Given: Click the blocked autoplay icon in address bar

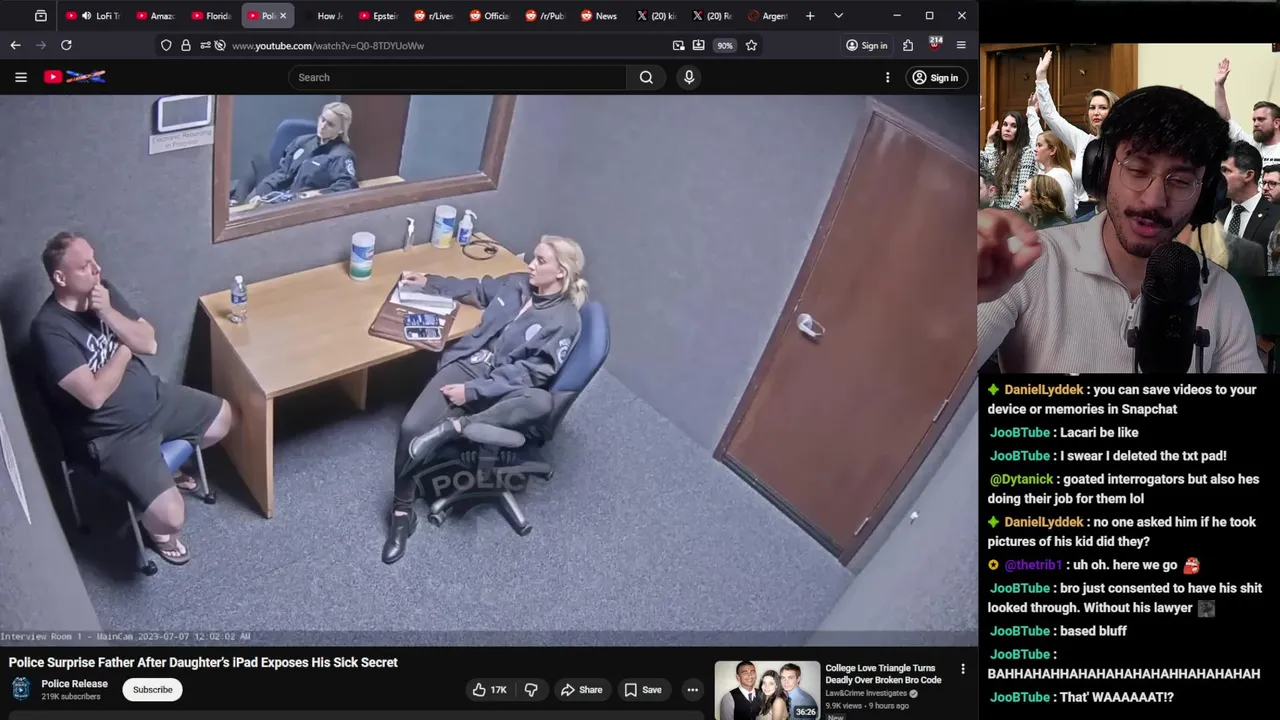Looking at the screenshot, I should pyautogui.click(x=220, y=45).
